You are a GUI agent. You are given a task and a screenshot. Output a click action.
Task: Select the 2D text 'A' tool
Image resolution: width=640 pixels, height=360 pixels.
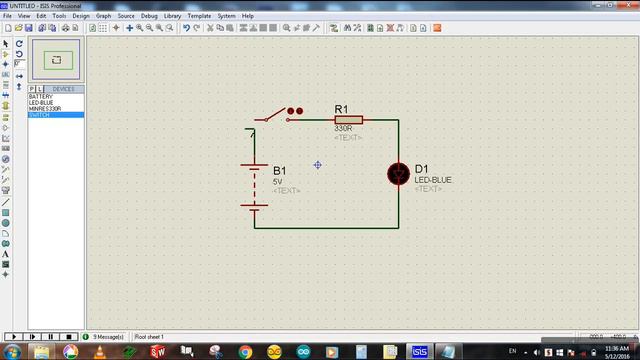pyautogui.click(x=6, y=254)
